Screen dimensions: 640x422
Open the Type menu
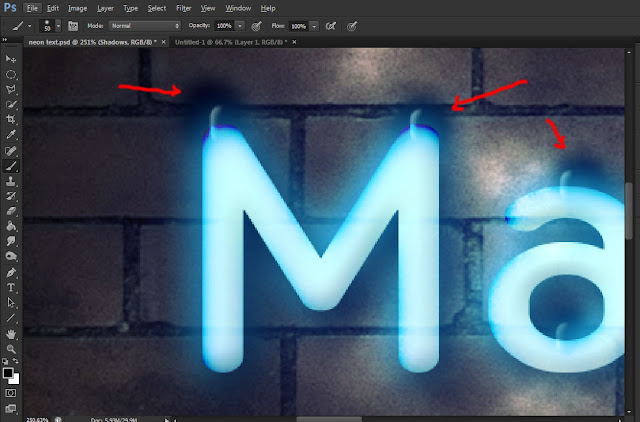(x=131, y=8)
